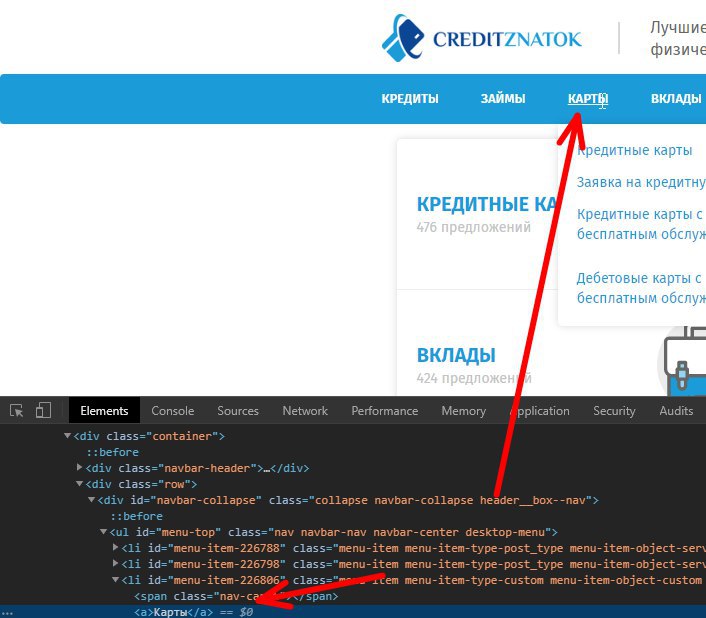Select the ::before line under container
The height and width of the screenshot is (618, 706).
pos(113,452)
